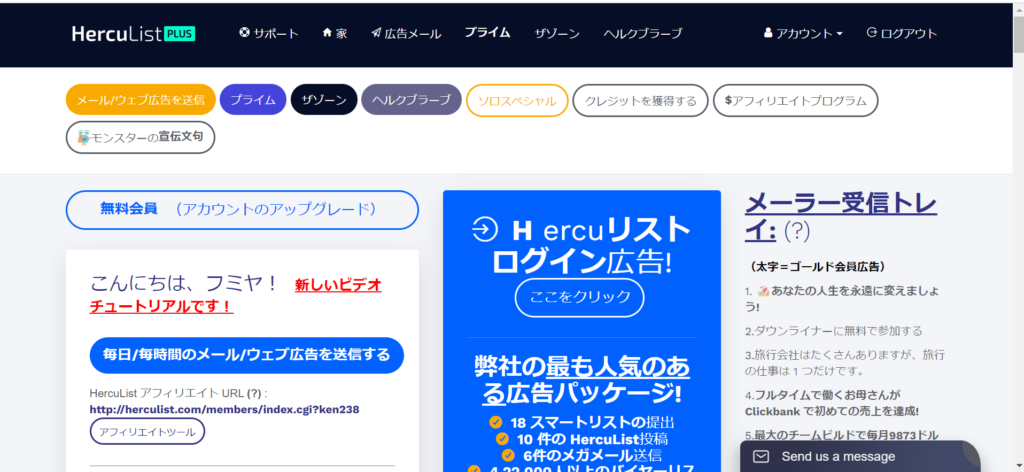This screenshot has width=1024, height=472.
Task: Click the arrow icon beside HercuリストLogin ad
Action: coord(484,230)
